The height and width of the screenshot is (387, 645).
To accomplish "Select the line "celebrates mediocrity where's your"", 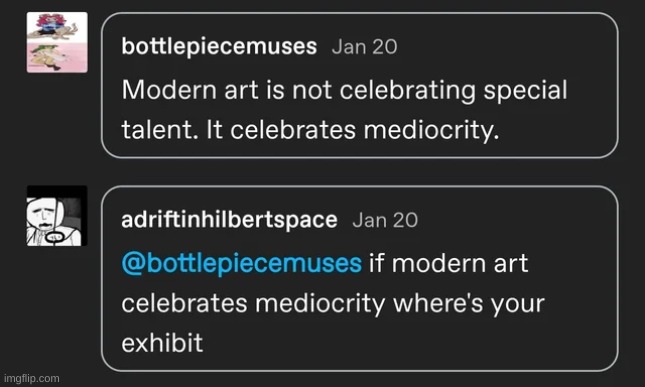I will click(x=333, y=304).
